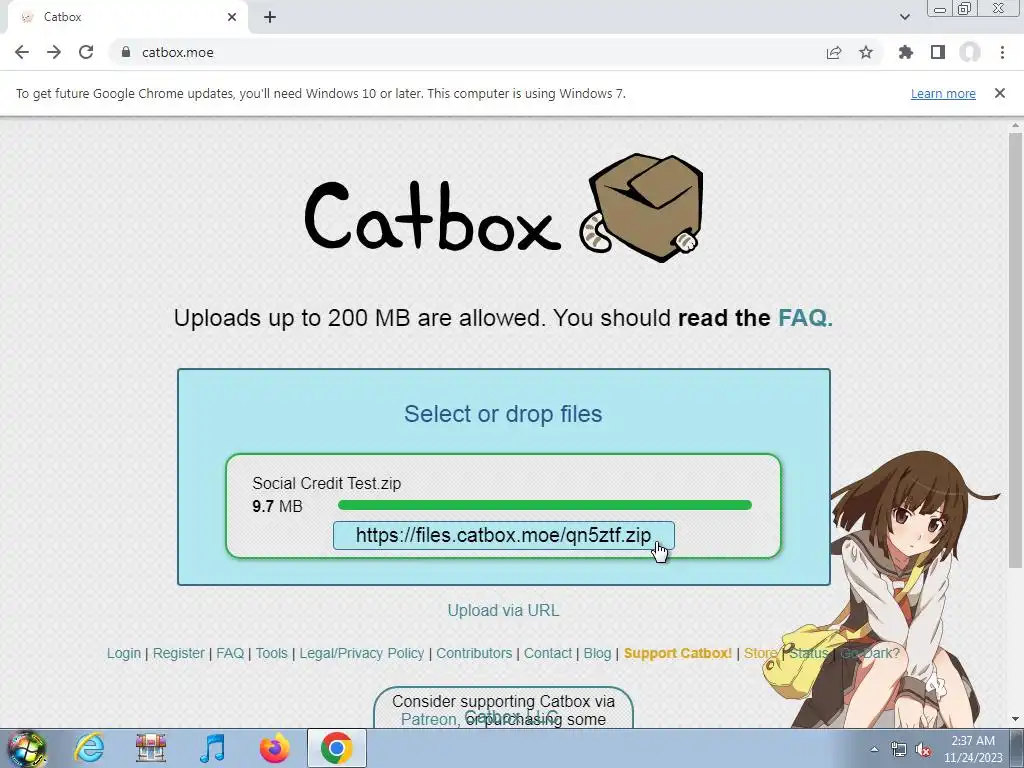Open the Windows Start menu

pyautogui.click(x=26, y=748)
